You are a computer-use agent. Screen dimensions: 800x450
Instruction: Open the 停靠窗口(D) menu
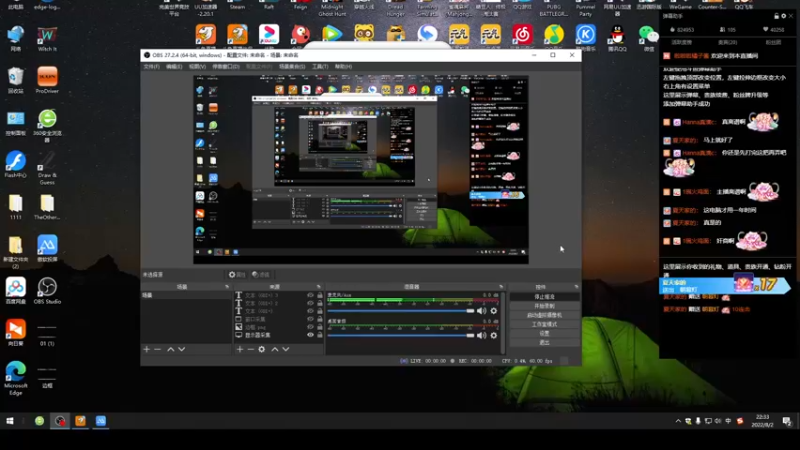coord(226,66)
